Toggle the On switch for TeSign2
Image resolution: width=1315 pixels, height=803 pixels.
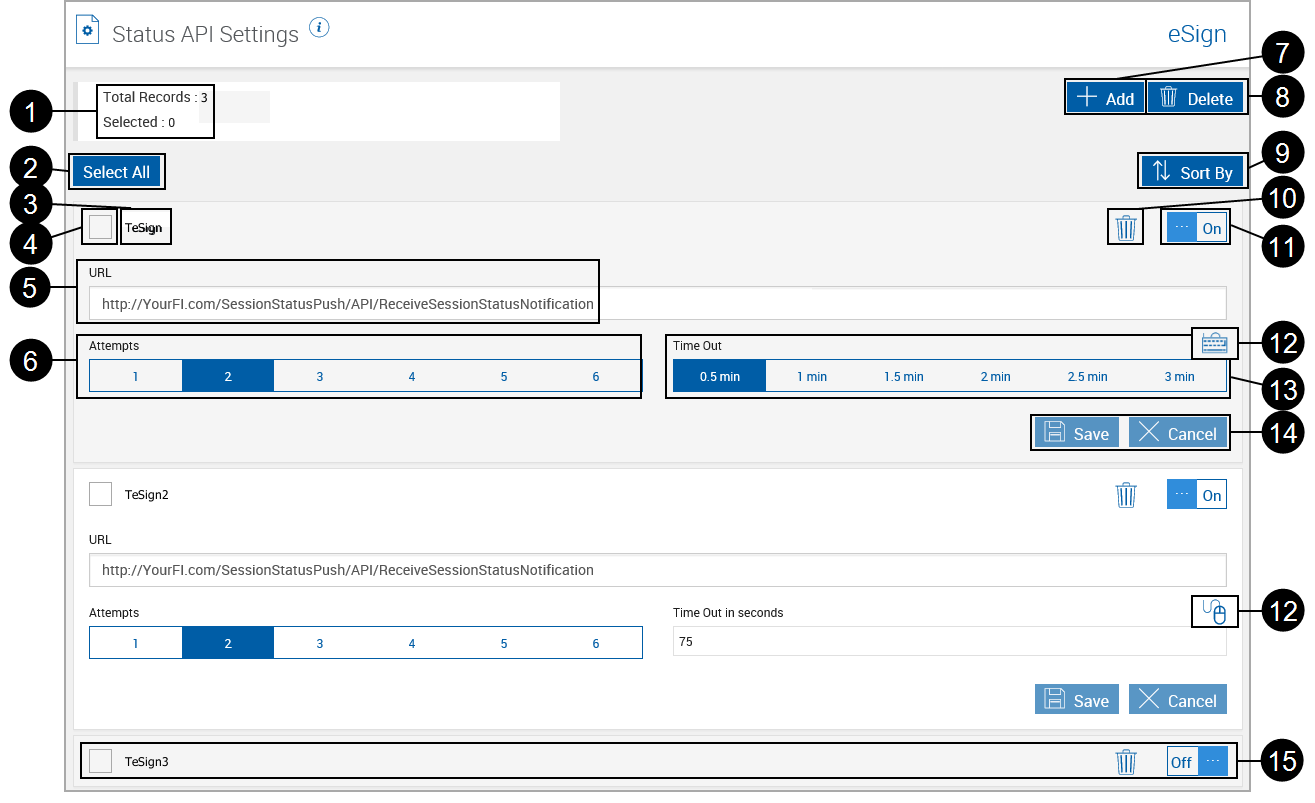point(1197,495)
